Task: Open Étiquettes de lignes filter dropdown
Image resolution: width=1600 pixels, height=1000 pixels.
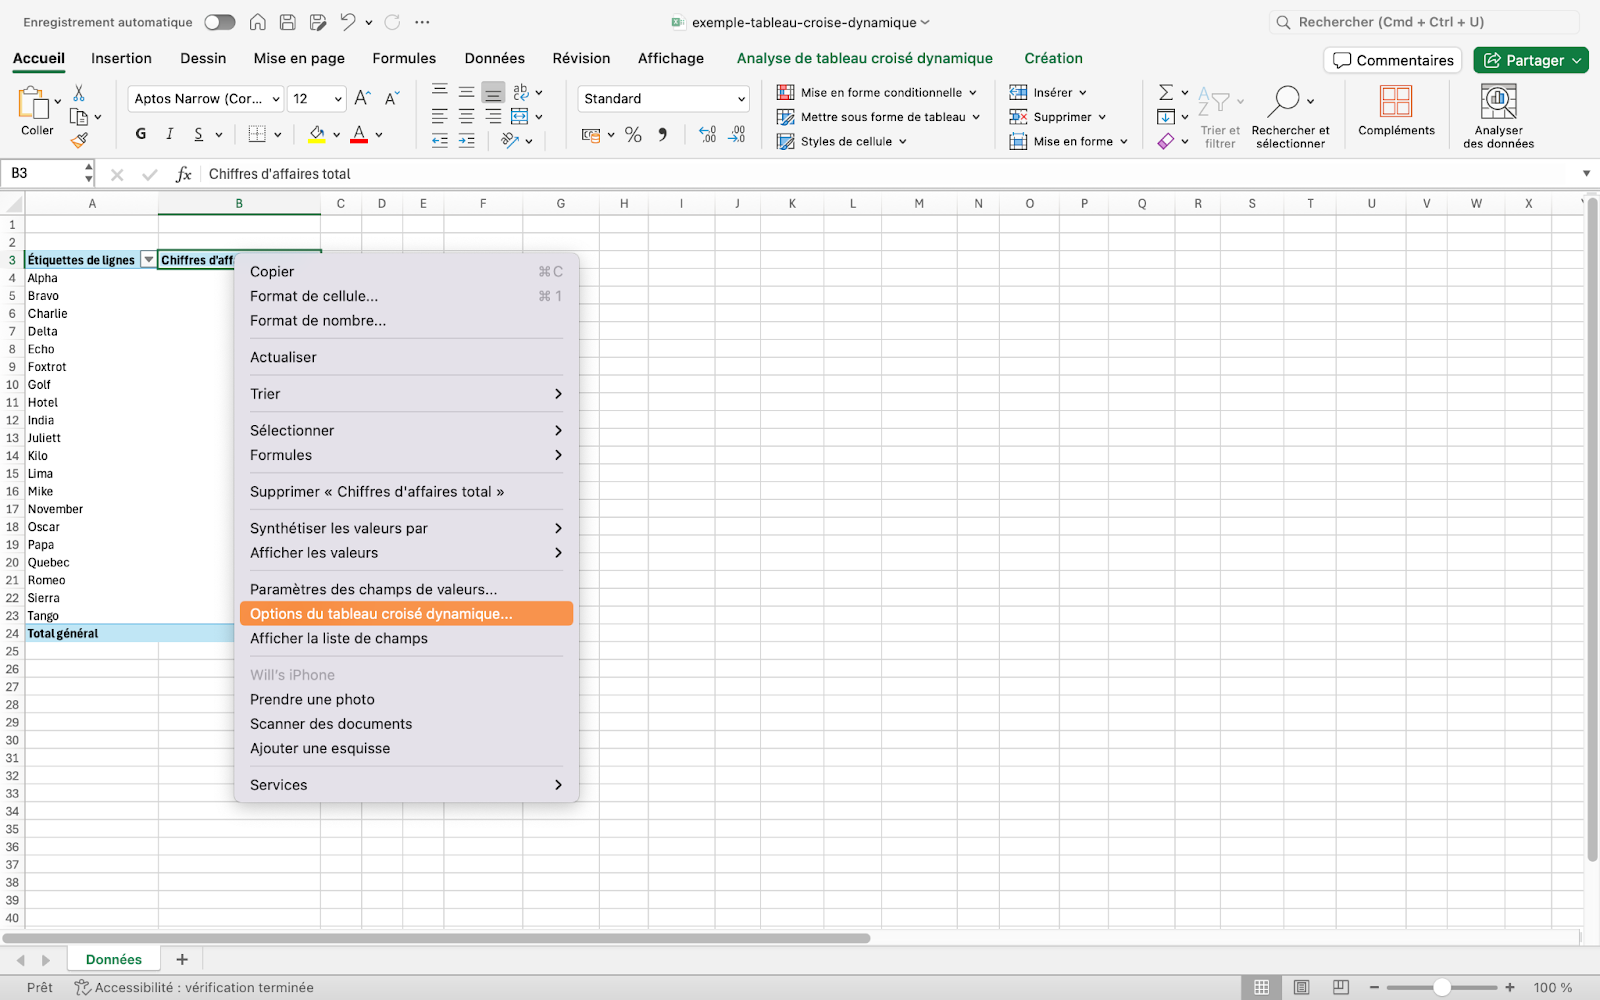Action: tap(149, 260)
